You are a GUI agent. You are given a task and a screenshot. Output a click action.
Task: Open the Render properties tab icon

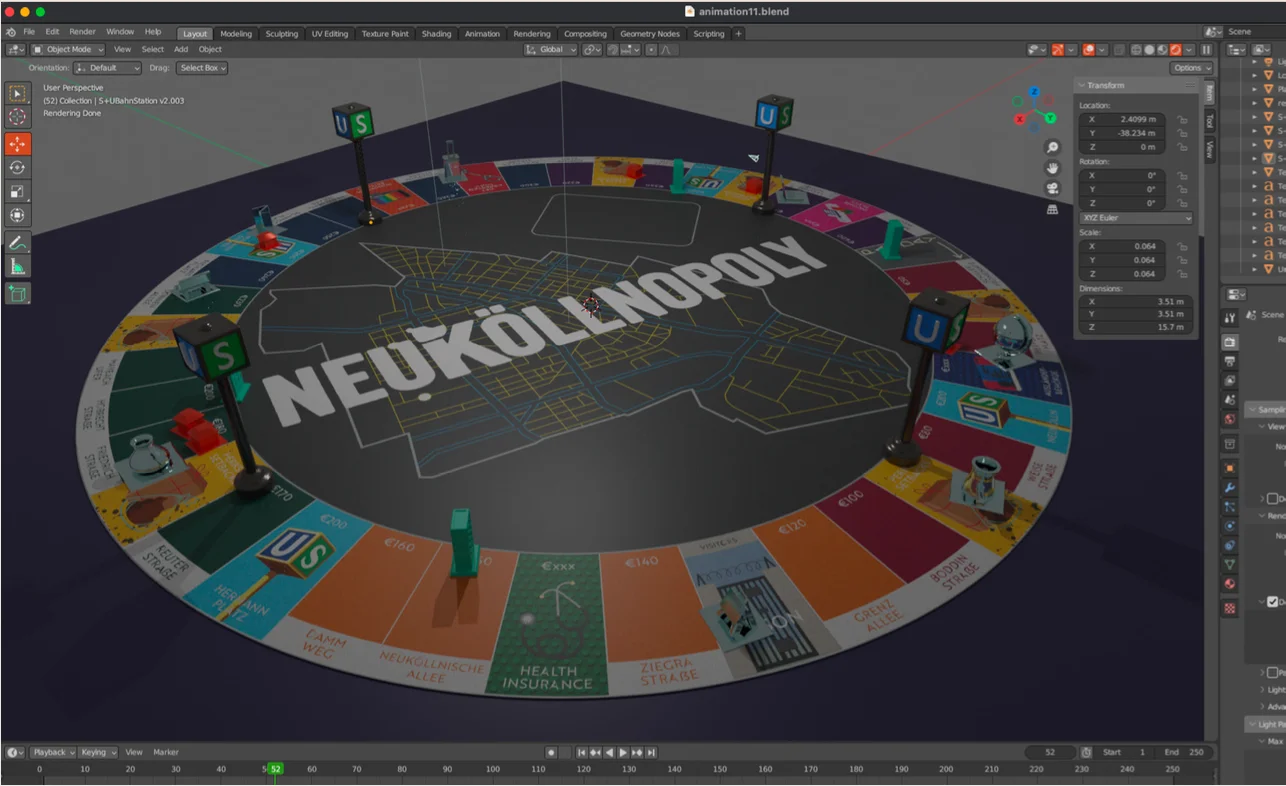click(1230, 342)
